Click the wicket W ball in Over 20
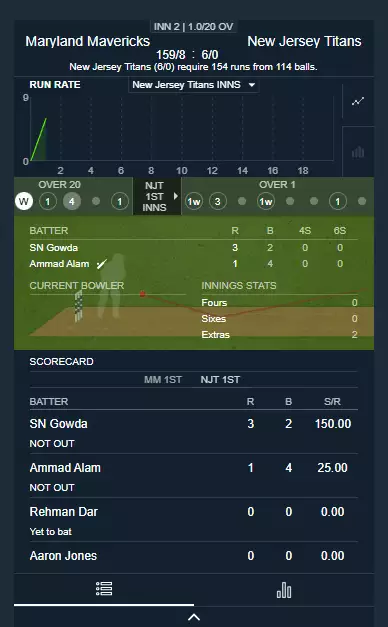This screenshot has width=388, height=627. (24, 201)
